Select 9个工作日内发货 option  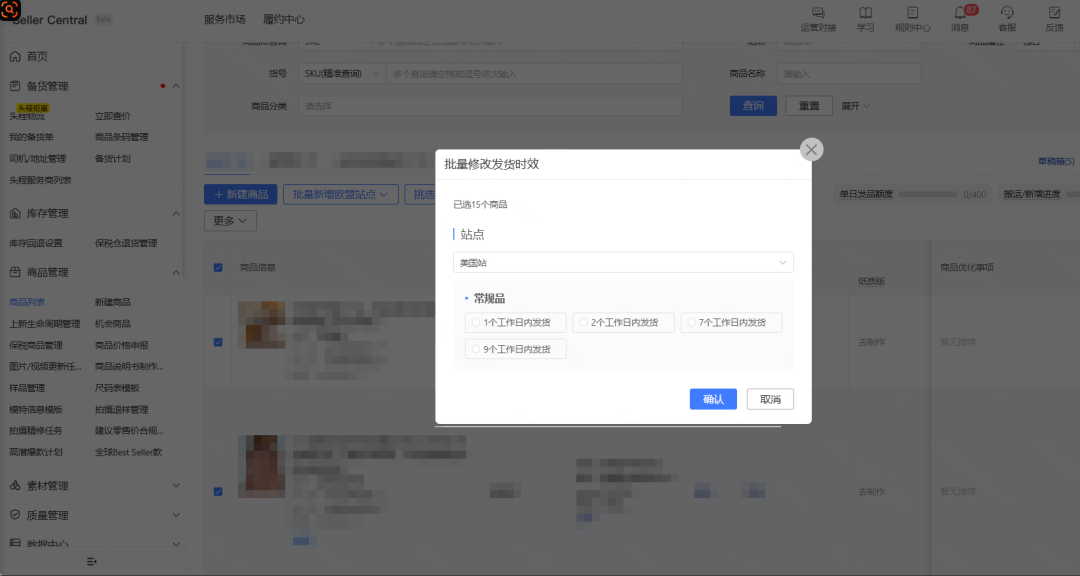[516, 349]
